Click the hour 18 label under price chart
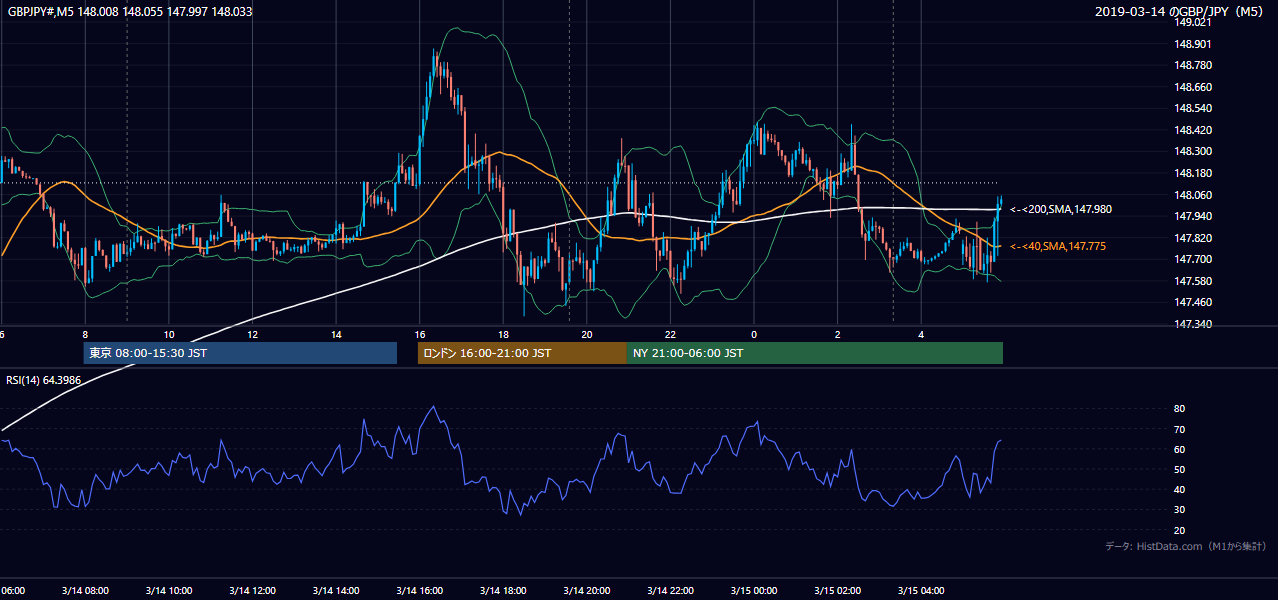The height and width of the screenshot is (600, 1278). click(504, 335)
